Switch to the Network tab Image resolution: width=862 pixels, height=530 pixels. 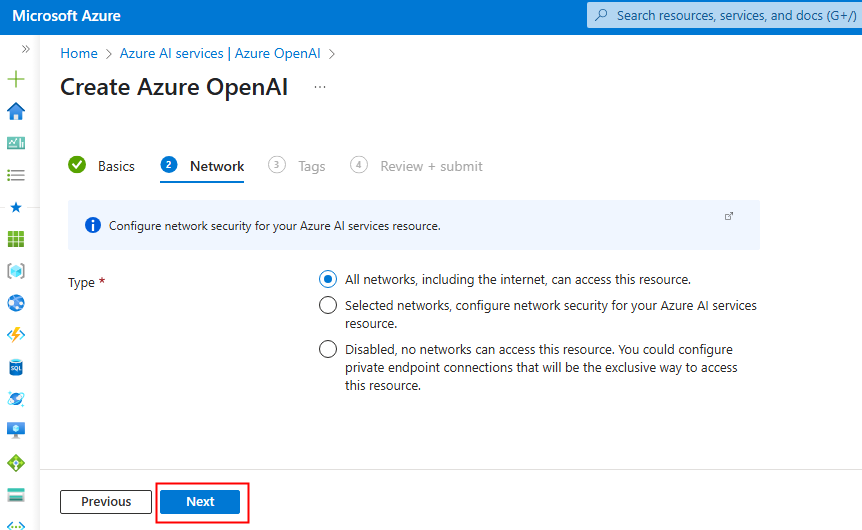[x=202, y=167]
